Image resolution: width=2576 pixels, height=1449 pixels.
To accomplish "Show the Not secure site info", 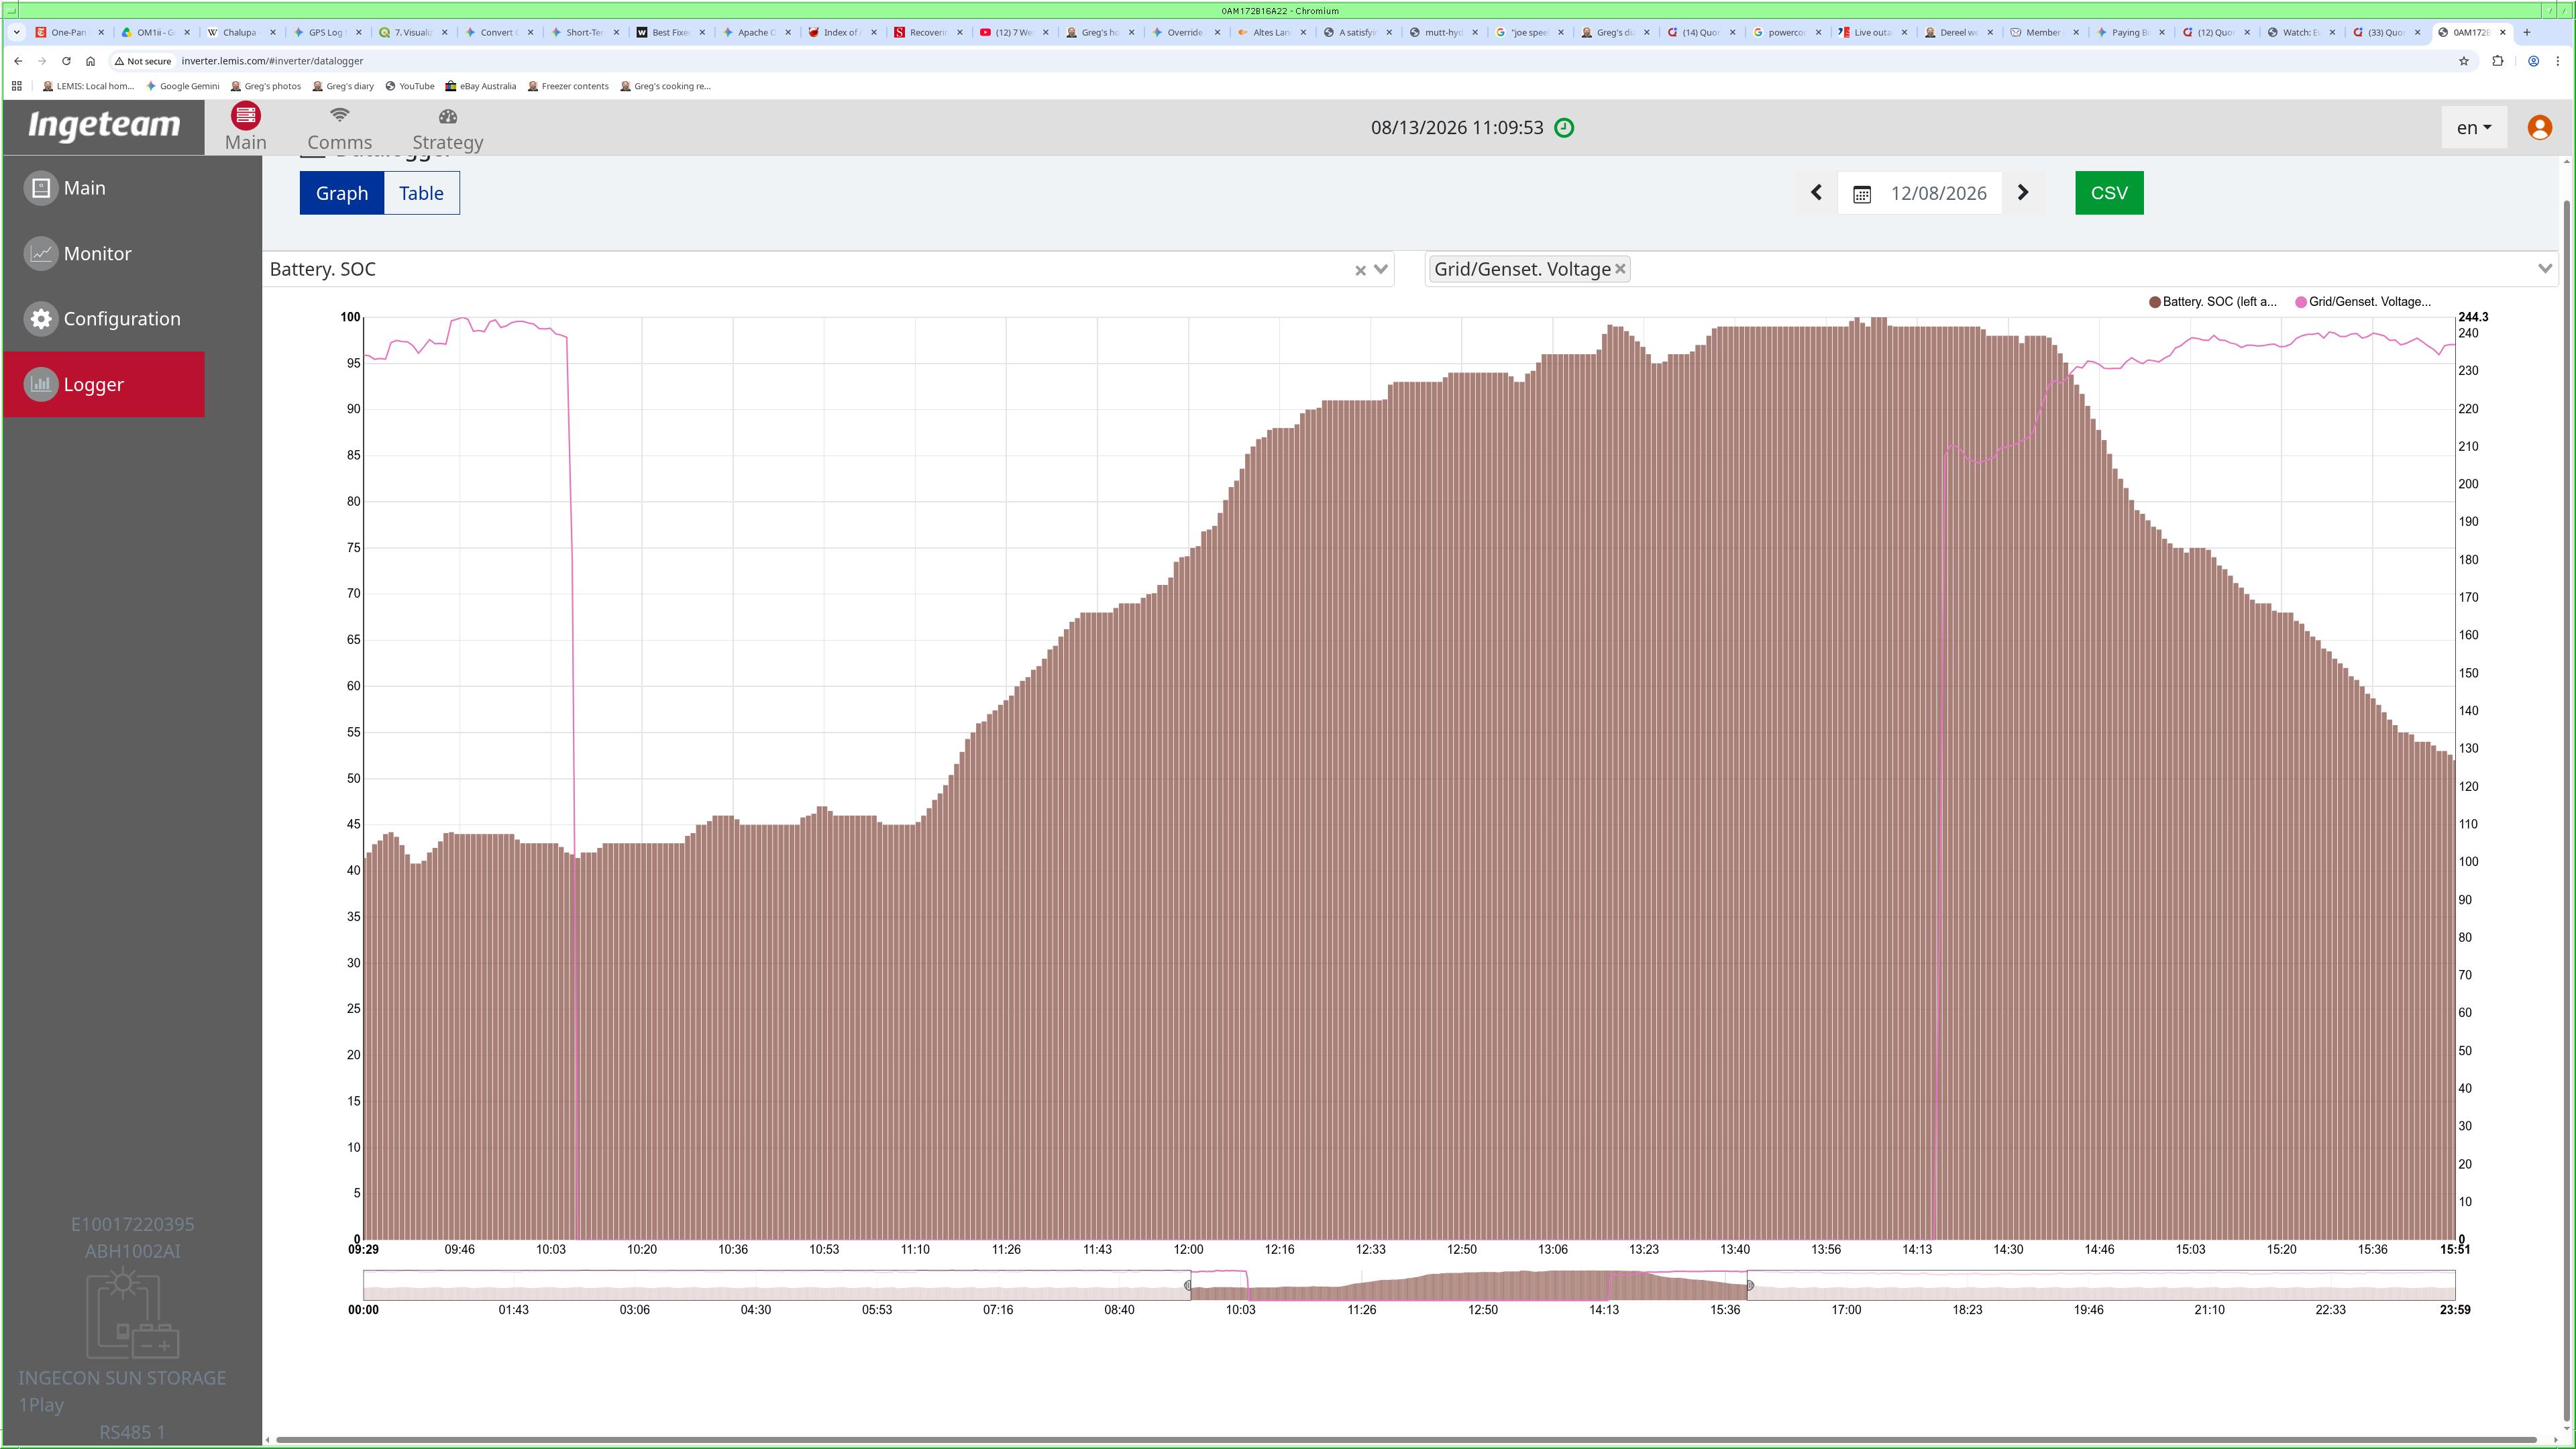I will (143, 61).
